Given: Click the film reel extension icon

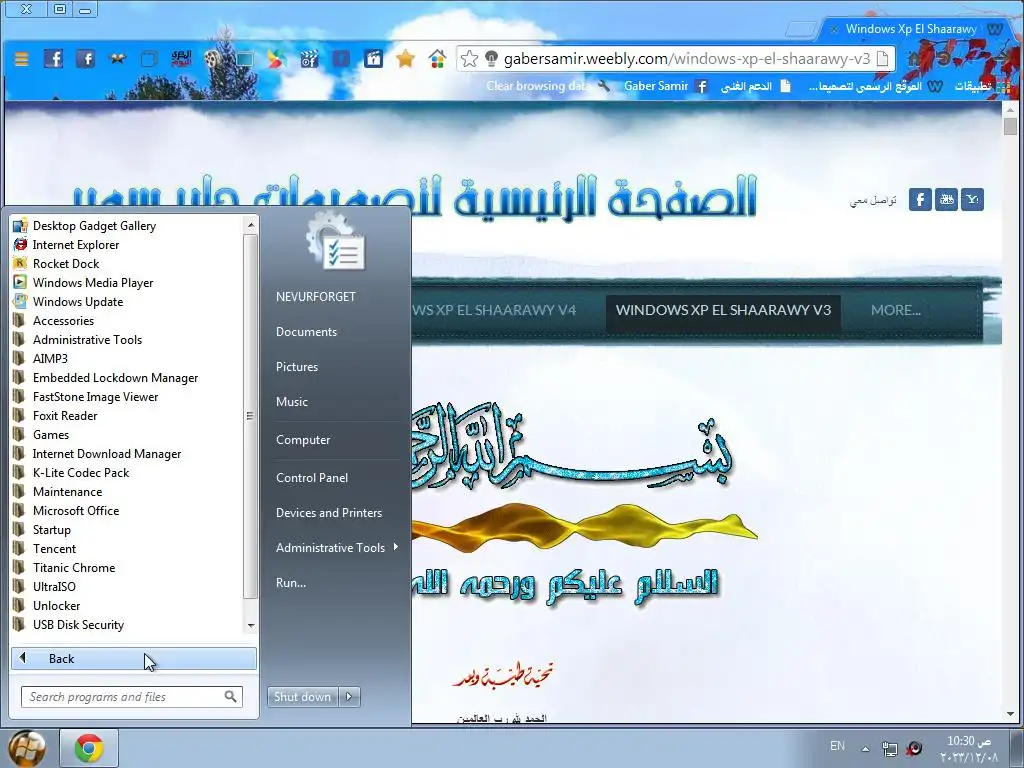Looking at the screenshot, I should point(212,59).
